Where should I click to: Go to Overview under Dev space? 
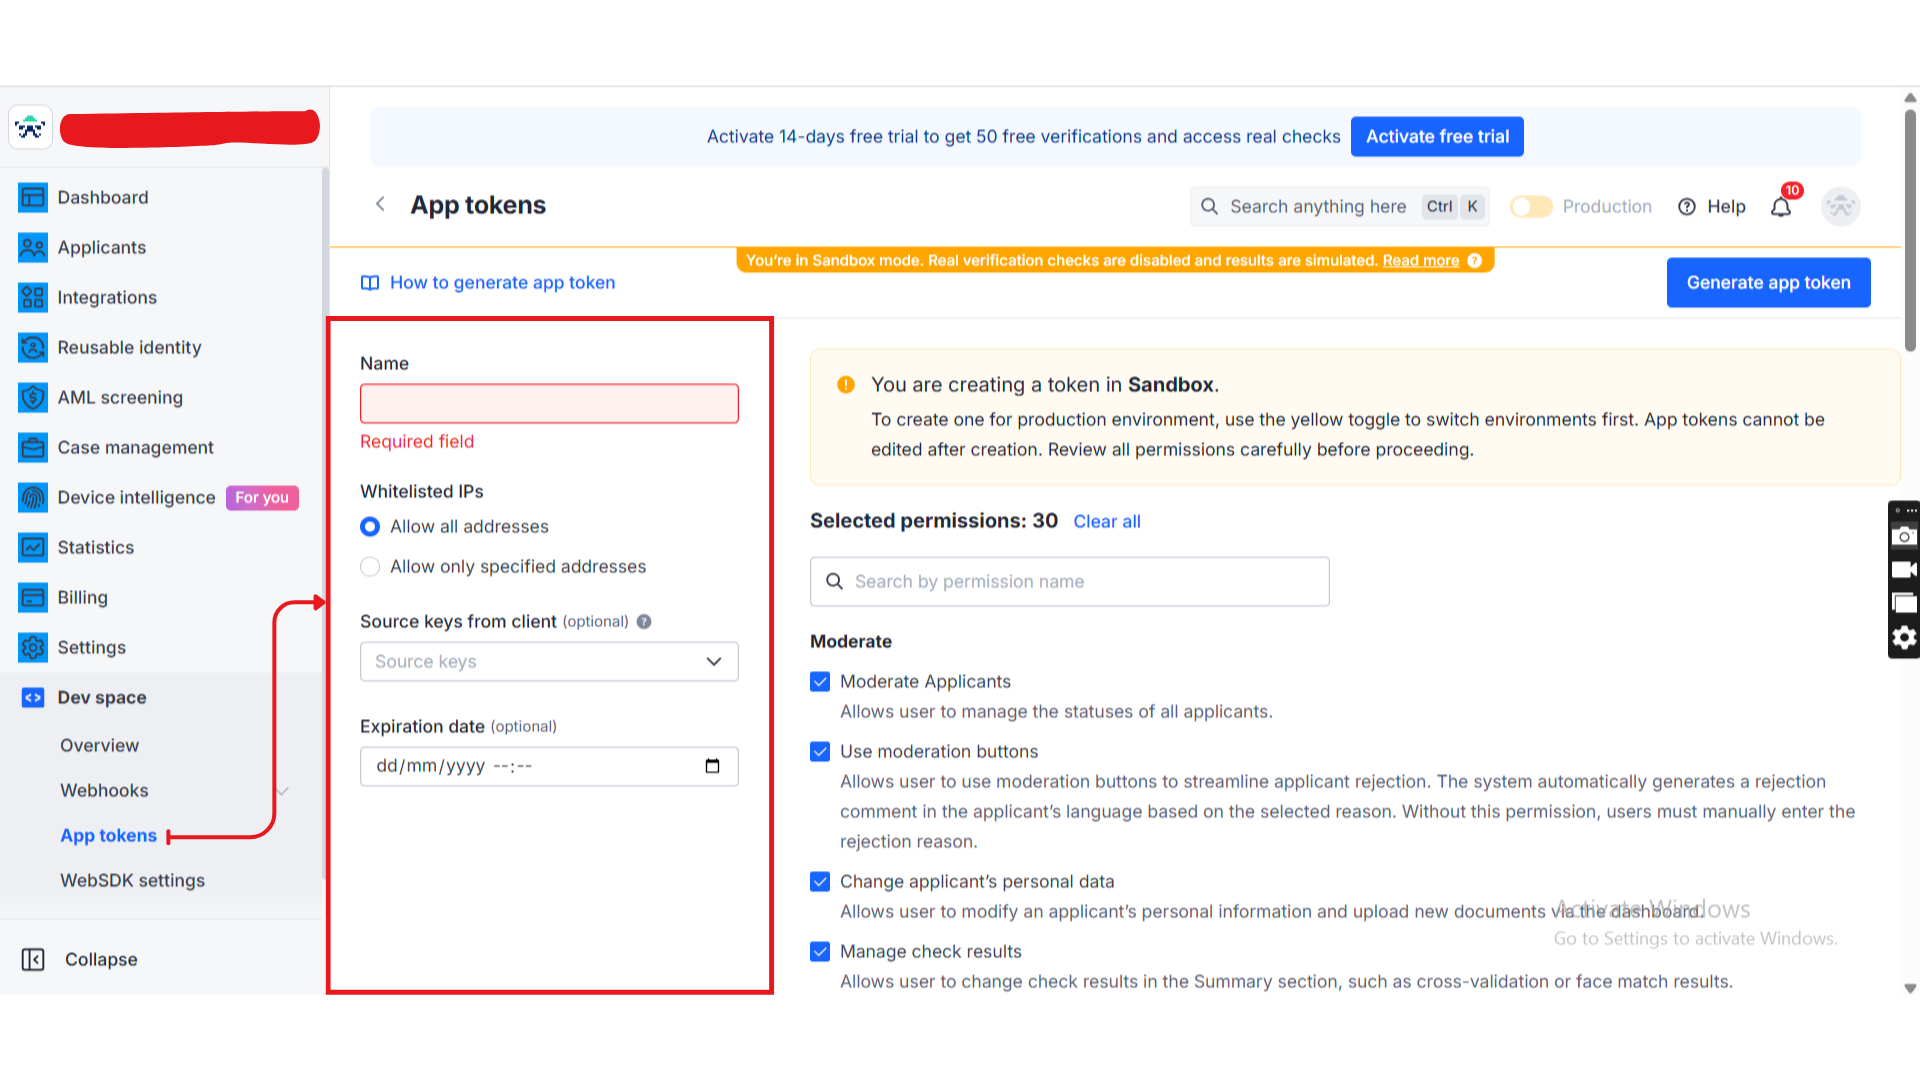99,746
